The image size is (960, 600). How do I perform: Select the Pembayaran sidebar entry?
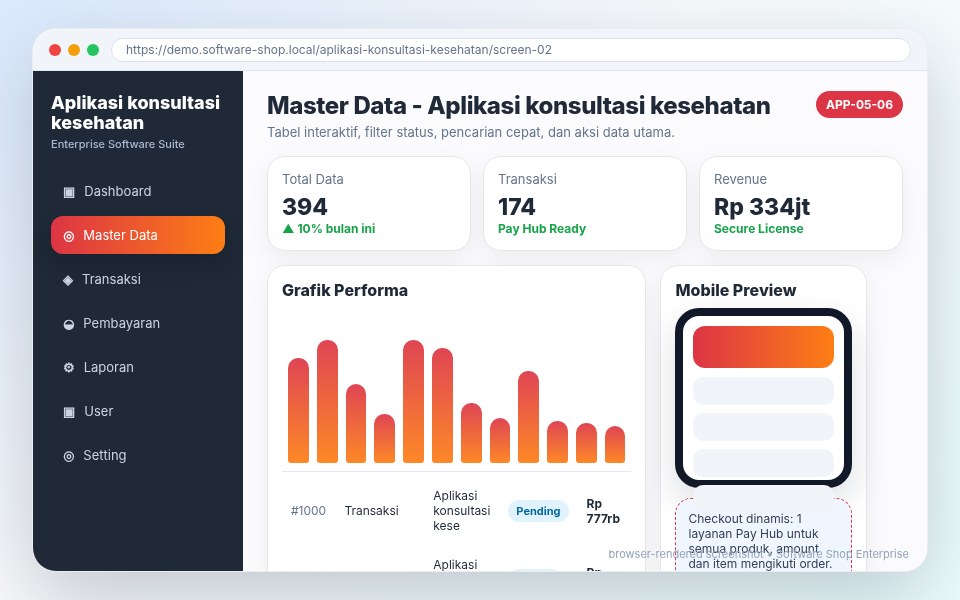138,323
